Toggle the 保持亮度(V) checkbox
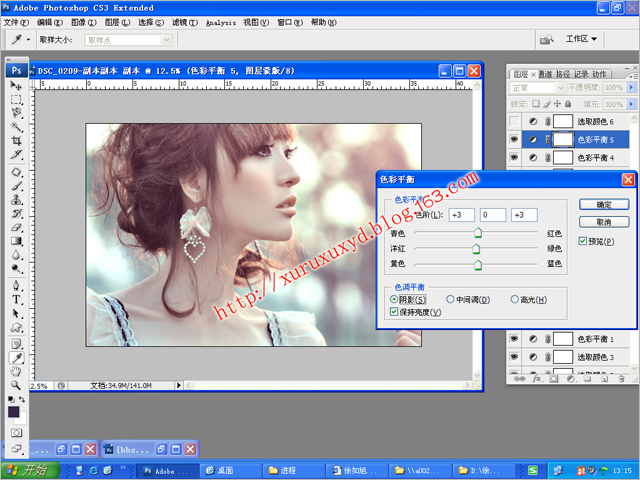 click(394, 312)
